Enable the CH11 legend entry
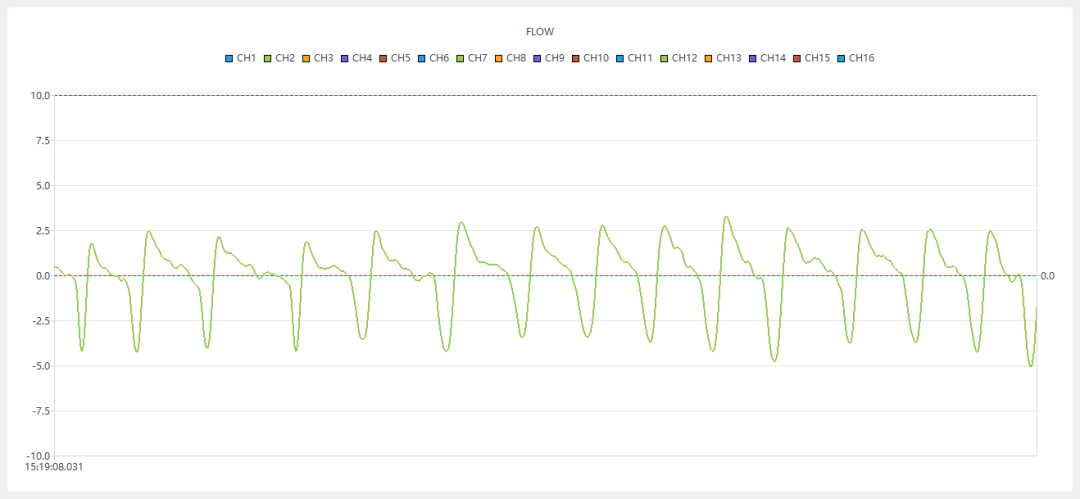The image size is (1080, 499). [635, 58]
